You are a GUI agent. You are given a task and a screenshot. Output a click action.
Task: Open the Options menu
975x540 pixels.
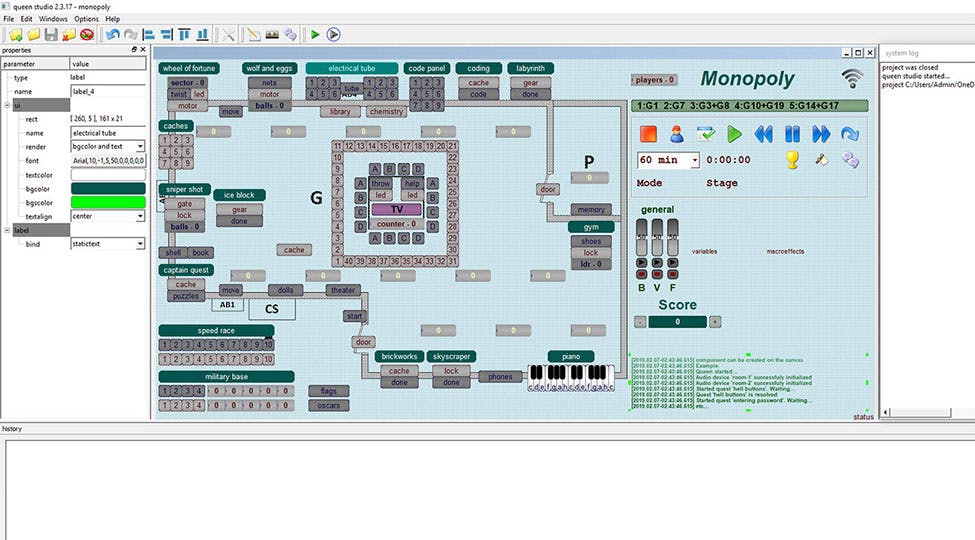coord(86,19)
